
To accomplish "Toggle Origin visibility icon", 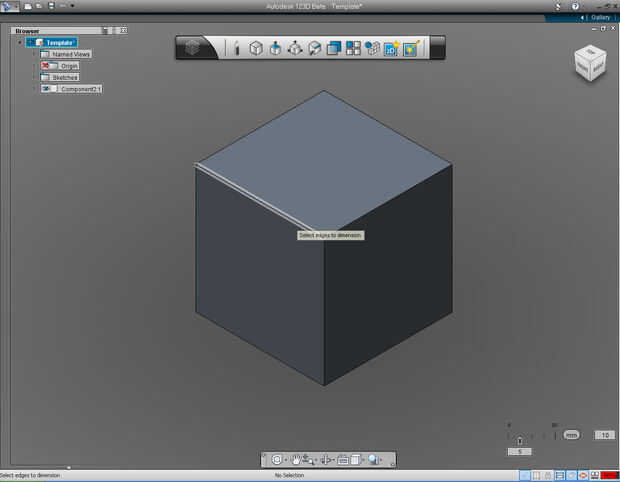I will tap(45, 66).
